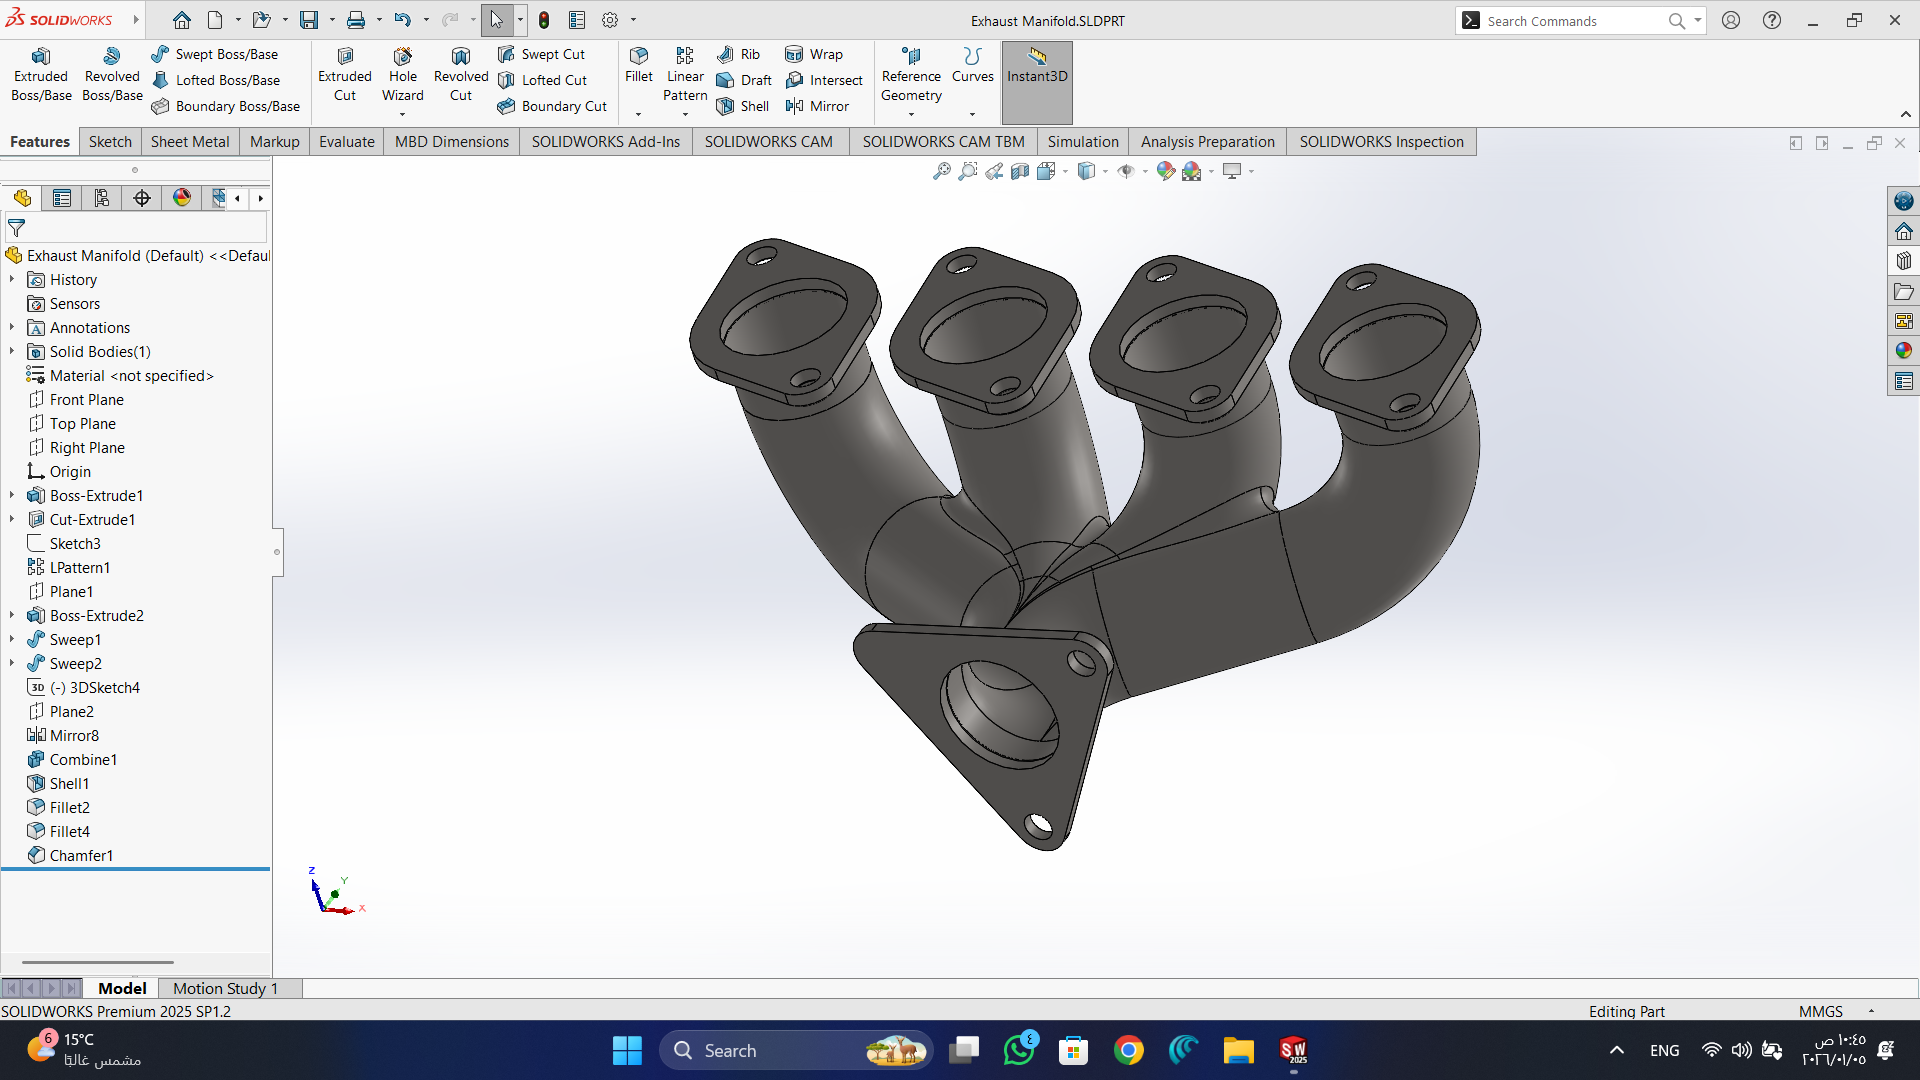The width and height of the screenshot is (1920, 1080).
Task: Open the Hide/Show Items visibility control
Action: coord(1126,171)
